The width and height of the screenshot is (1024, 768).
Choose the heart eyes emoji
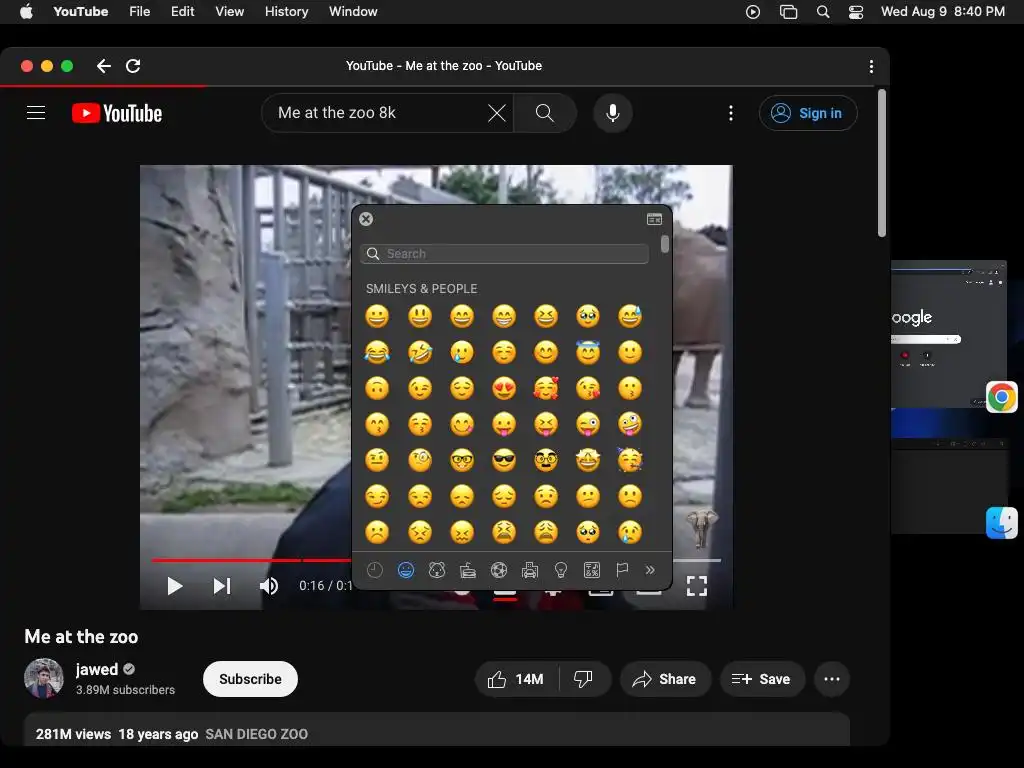coord(504,388)
